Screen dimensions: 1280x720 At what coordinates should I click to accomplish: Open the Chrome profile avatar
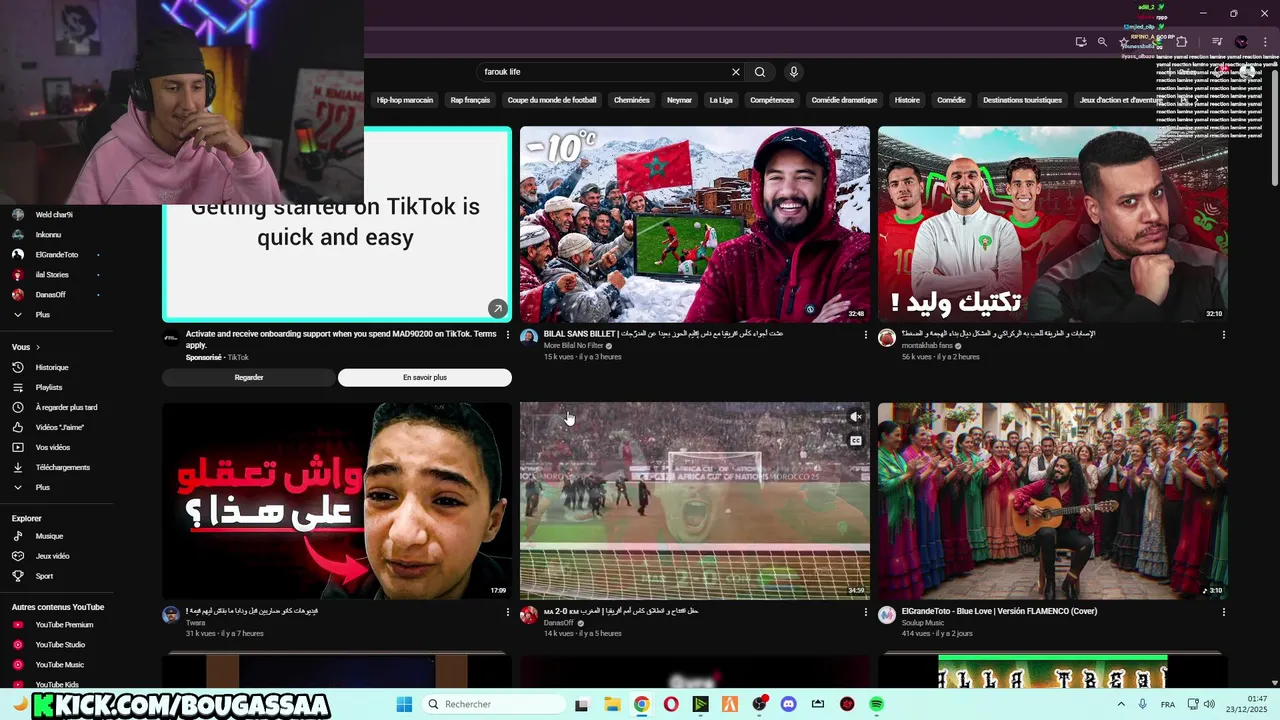[x=1241, y=42]
